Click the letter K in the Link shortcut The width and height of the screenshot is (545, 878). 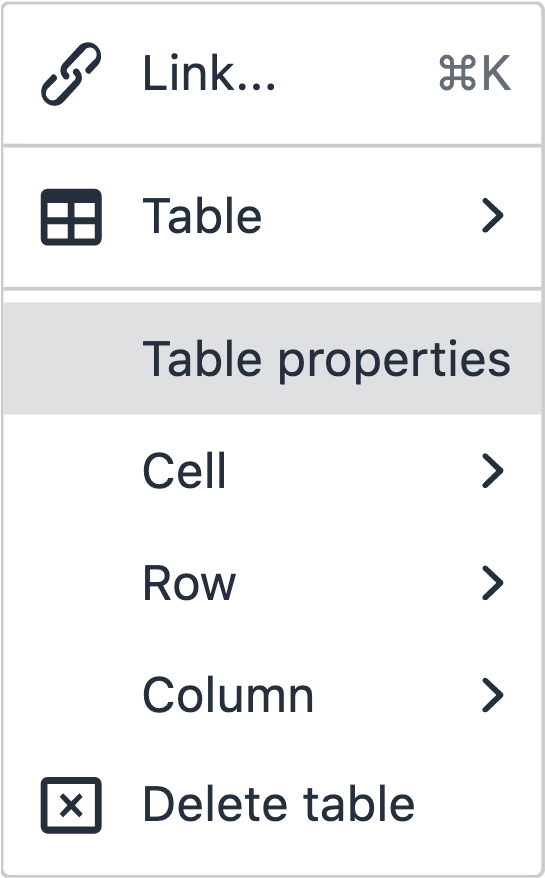(497, 73)
